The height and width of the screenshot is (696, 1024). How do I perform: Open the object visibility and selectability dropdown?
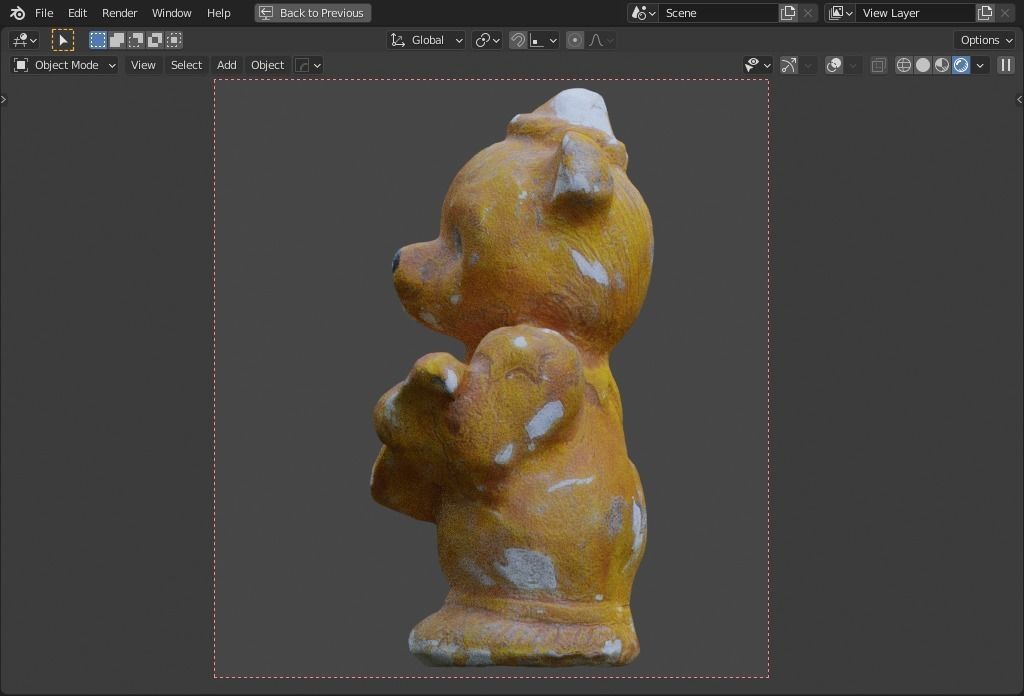click(x=758, y=65)
